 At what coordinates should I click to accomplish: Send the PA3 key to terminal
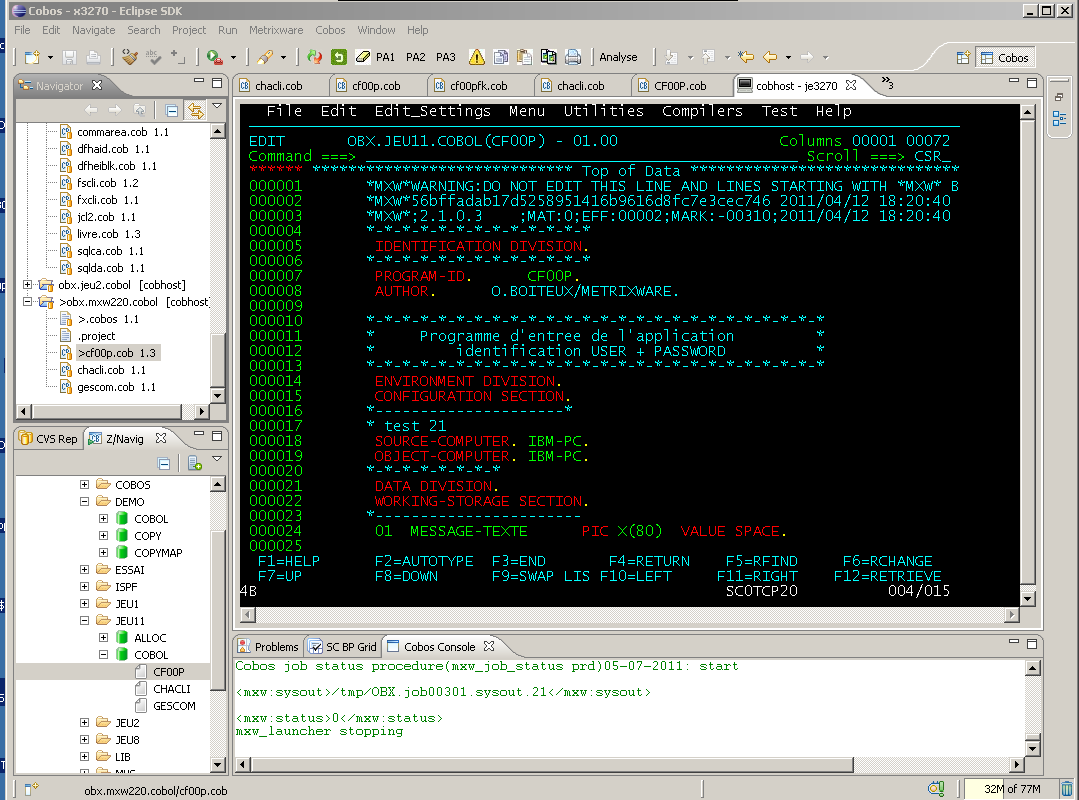click(446, 57)
